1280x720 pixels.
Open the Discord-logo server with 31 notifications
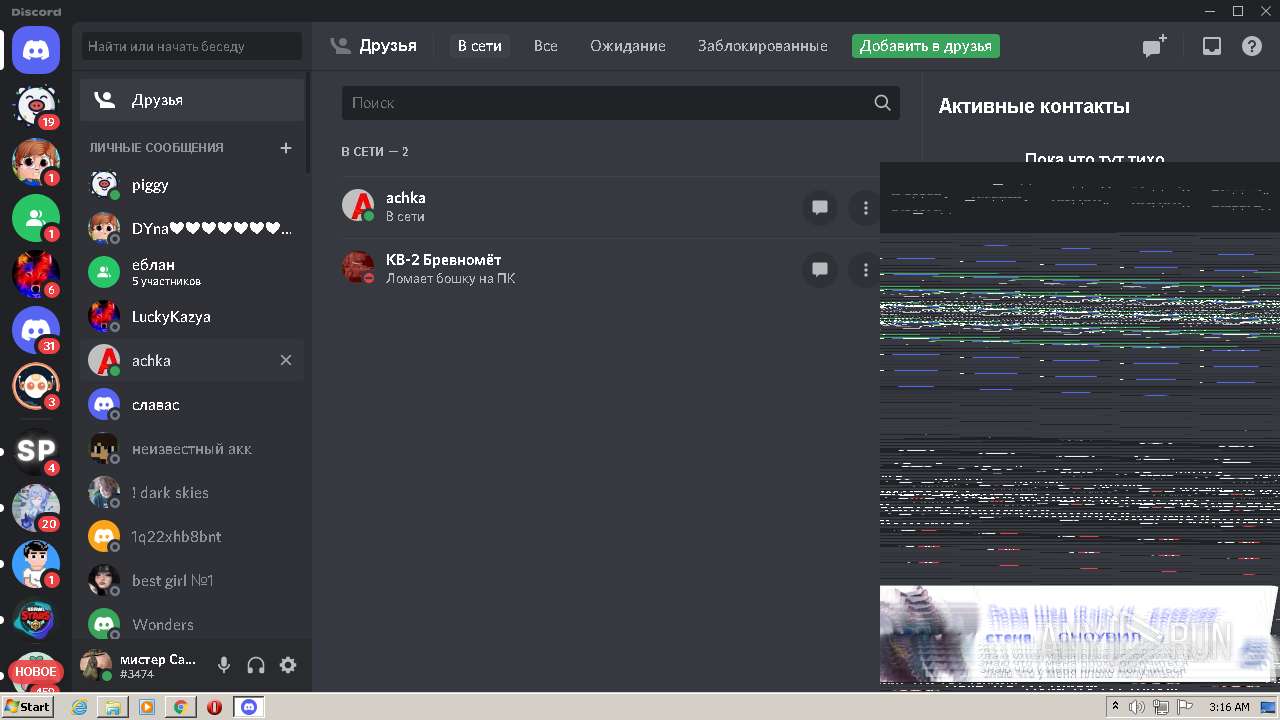click(36, 330)
